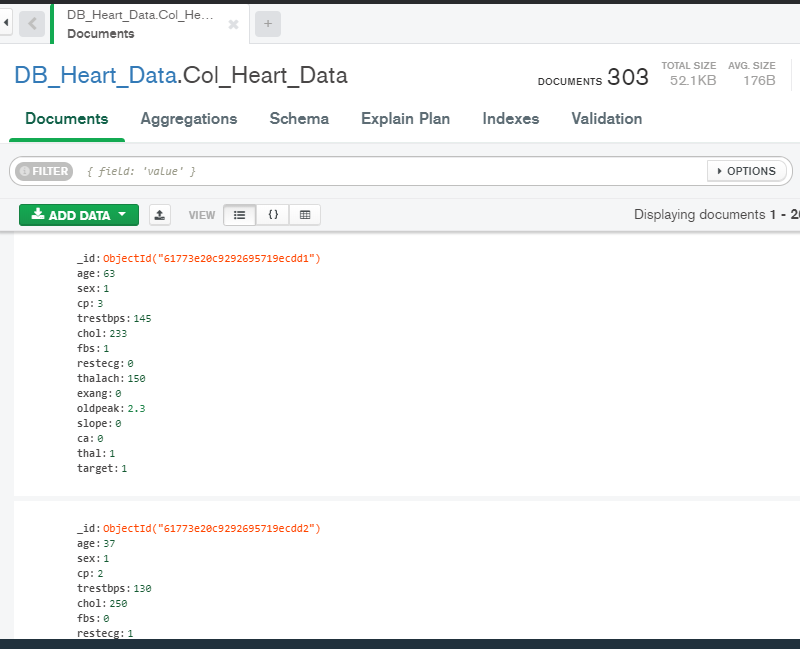Click the oldpeak: 2.3 value

(x=136, y=408)
